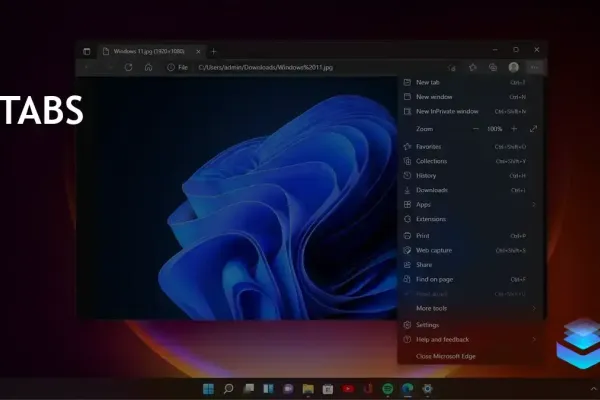Screen dimensions: 600x400
Task: Open Extensions from the menu
Action: tap(470, 219)
